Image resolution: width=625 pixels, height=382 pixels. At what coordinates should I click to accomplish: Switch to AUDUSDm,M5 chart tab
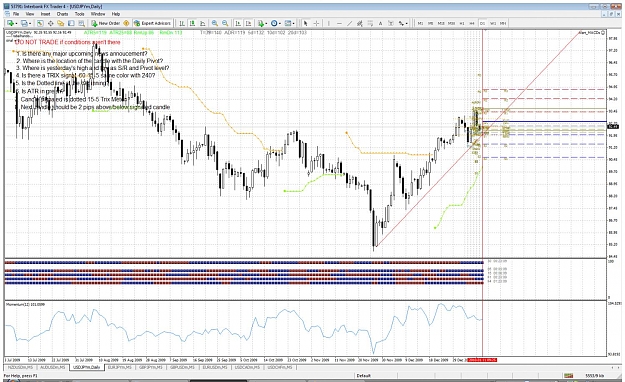tap(53, 367)
